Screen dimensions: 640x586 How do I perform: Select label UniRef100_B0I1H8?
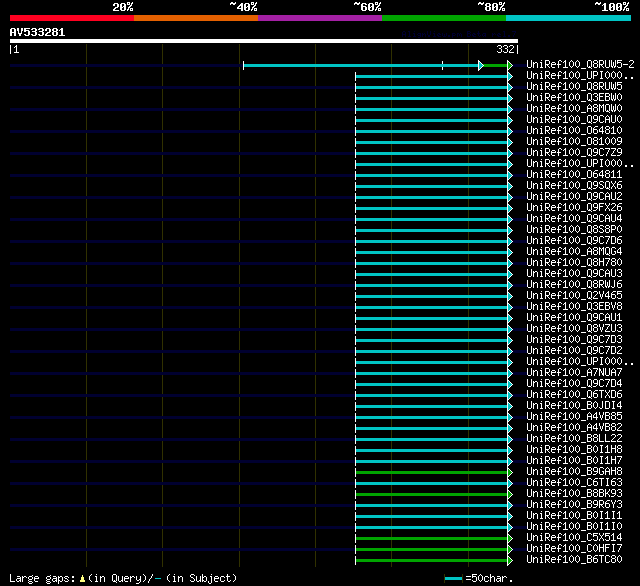(574, 450)
